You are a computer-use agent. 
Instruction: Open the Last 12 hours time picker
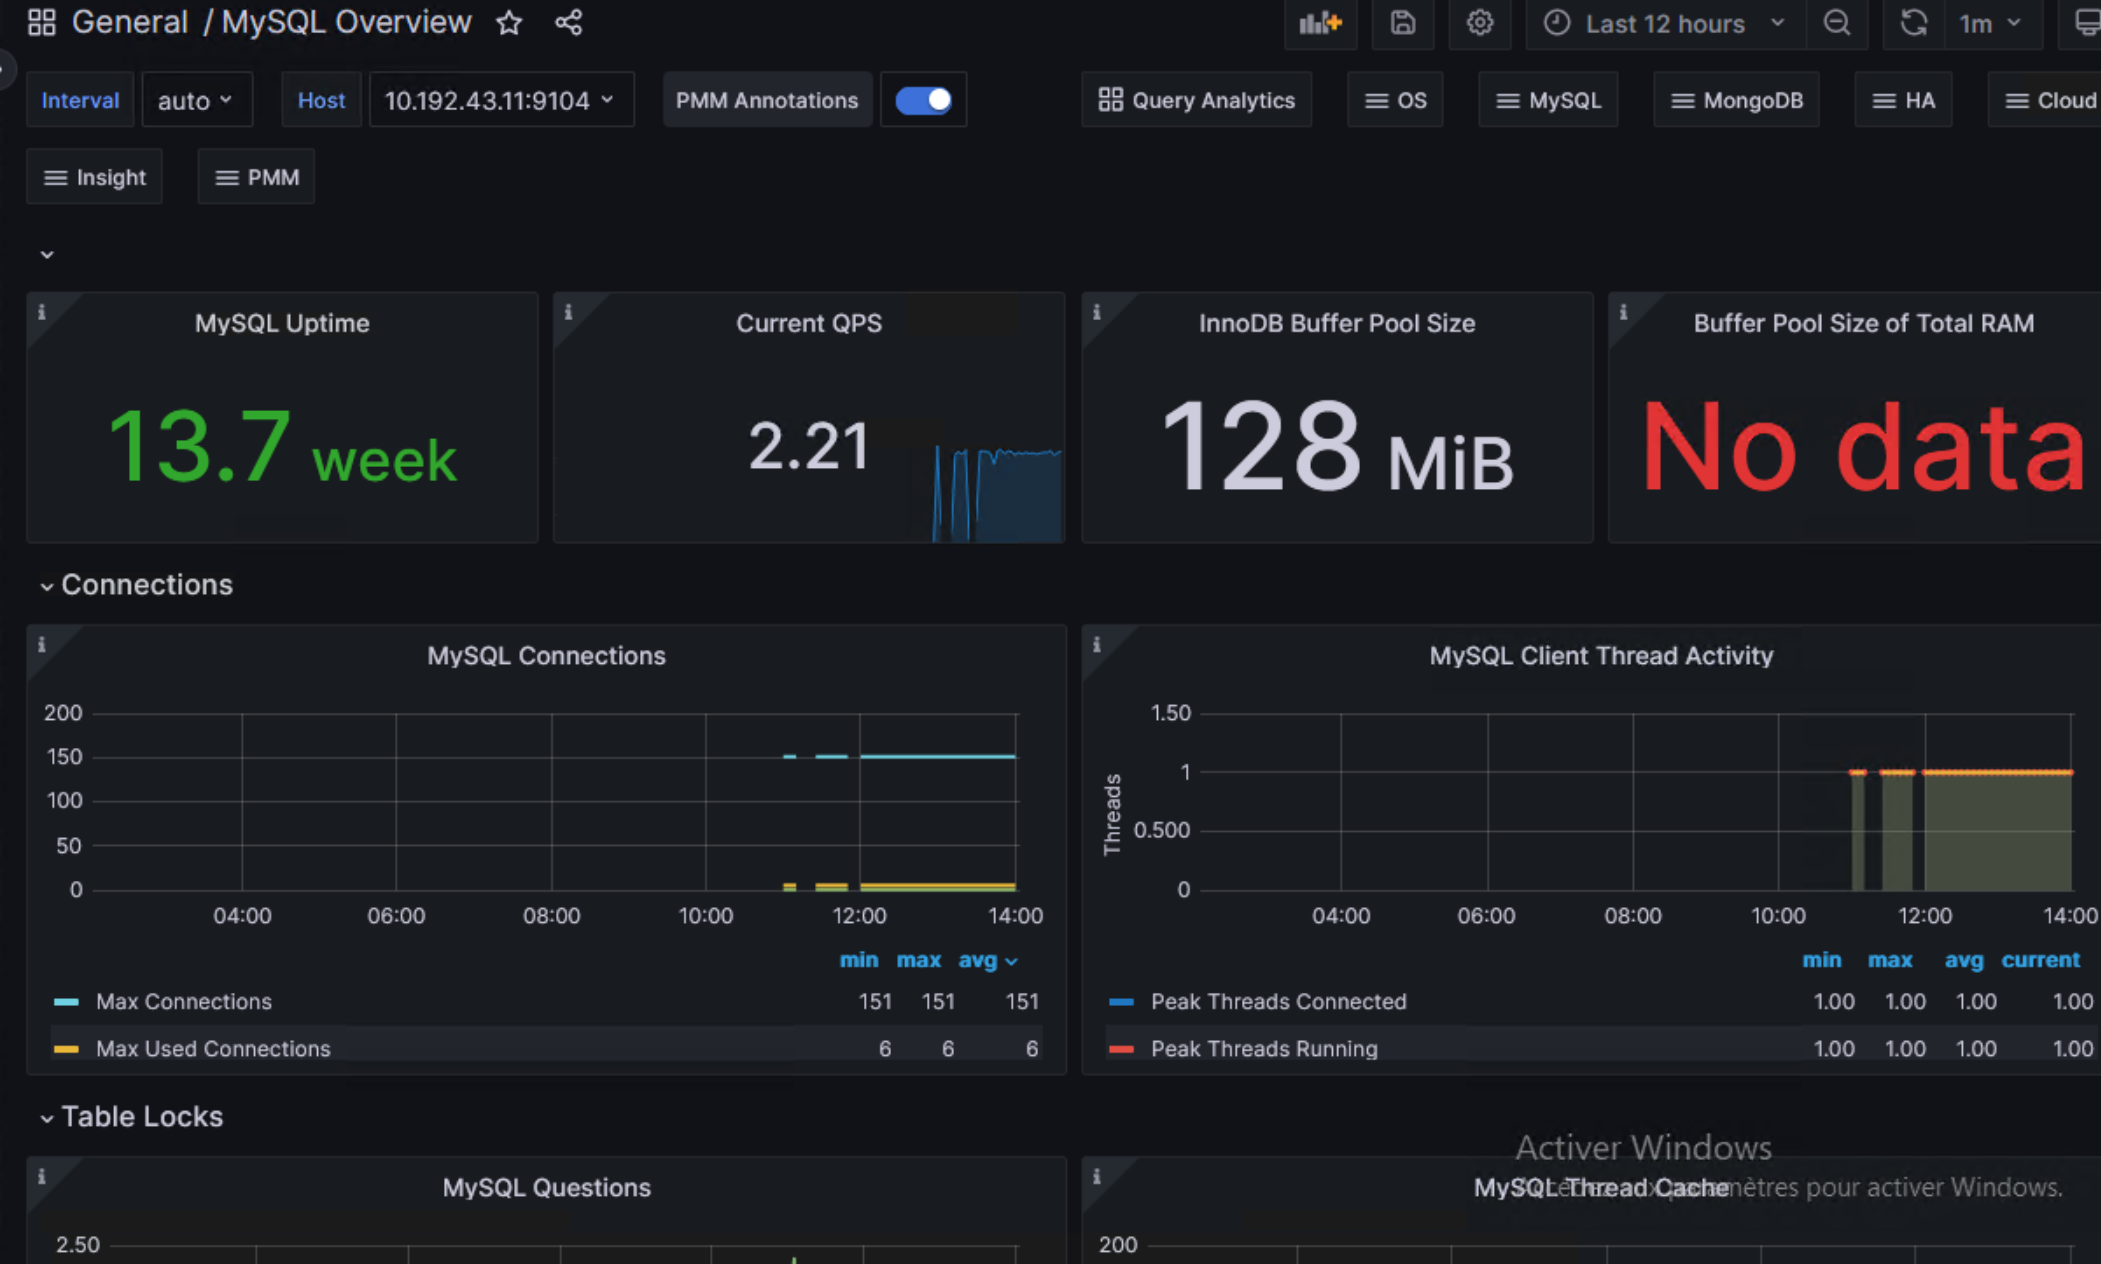[x=1665, y=23]
